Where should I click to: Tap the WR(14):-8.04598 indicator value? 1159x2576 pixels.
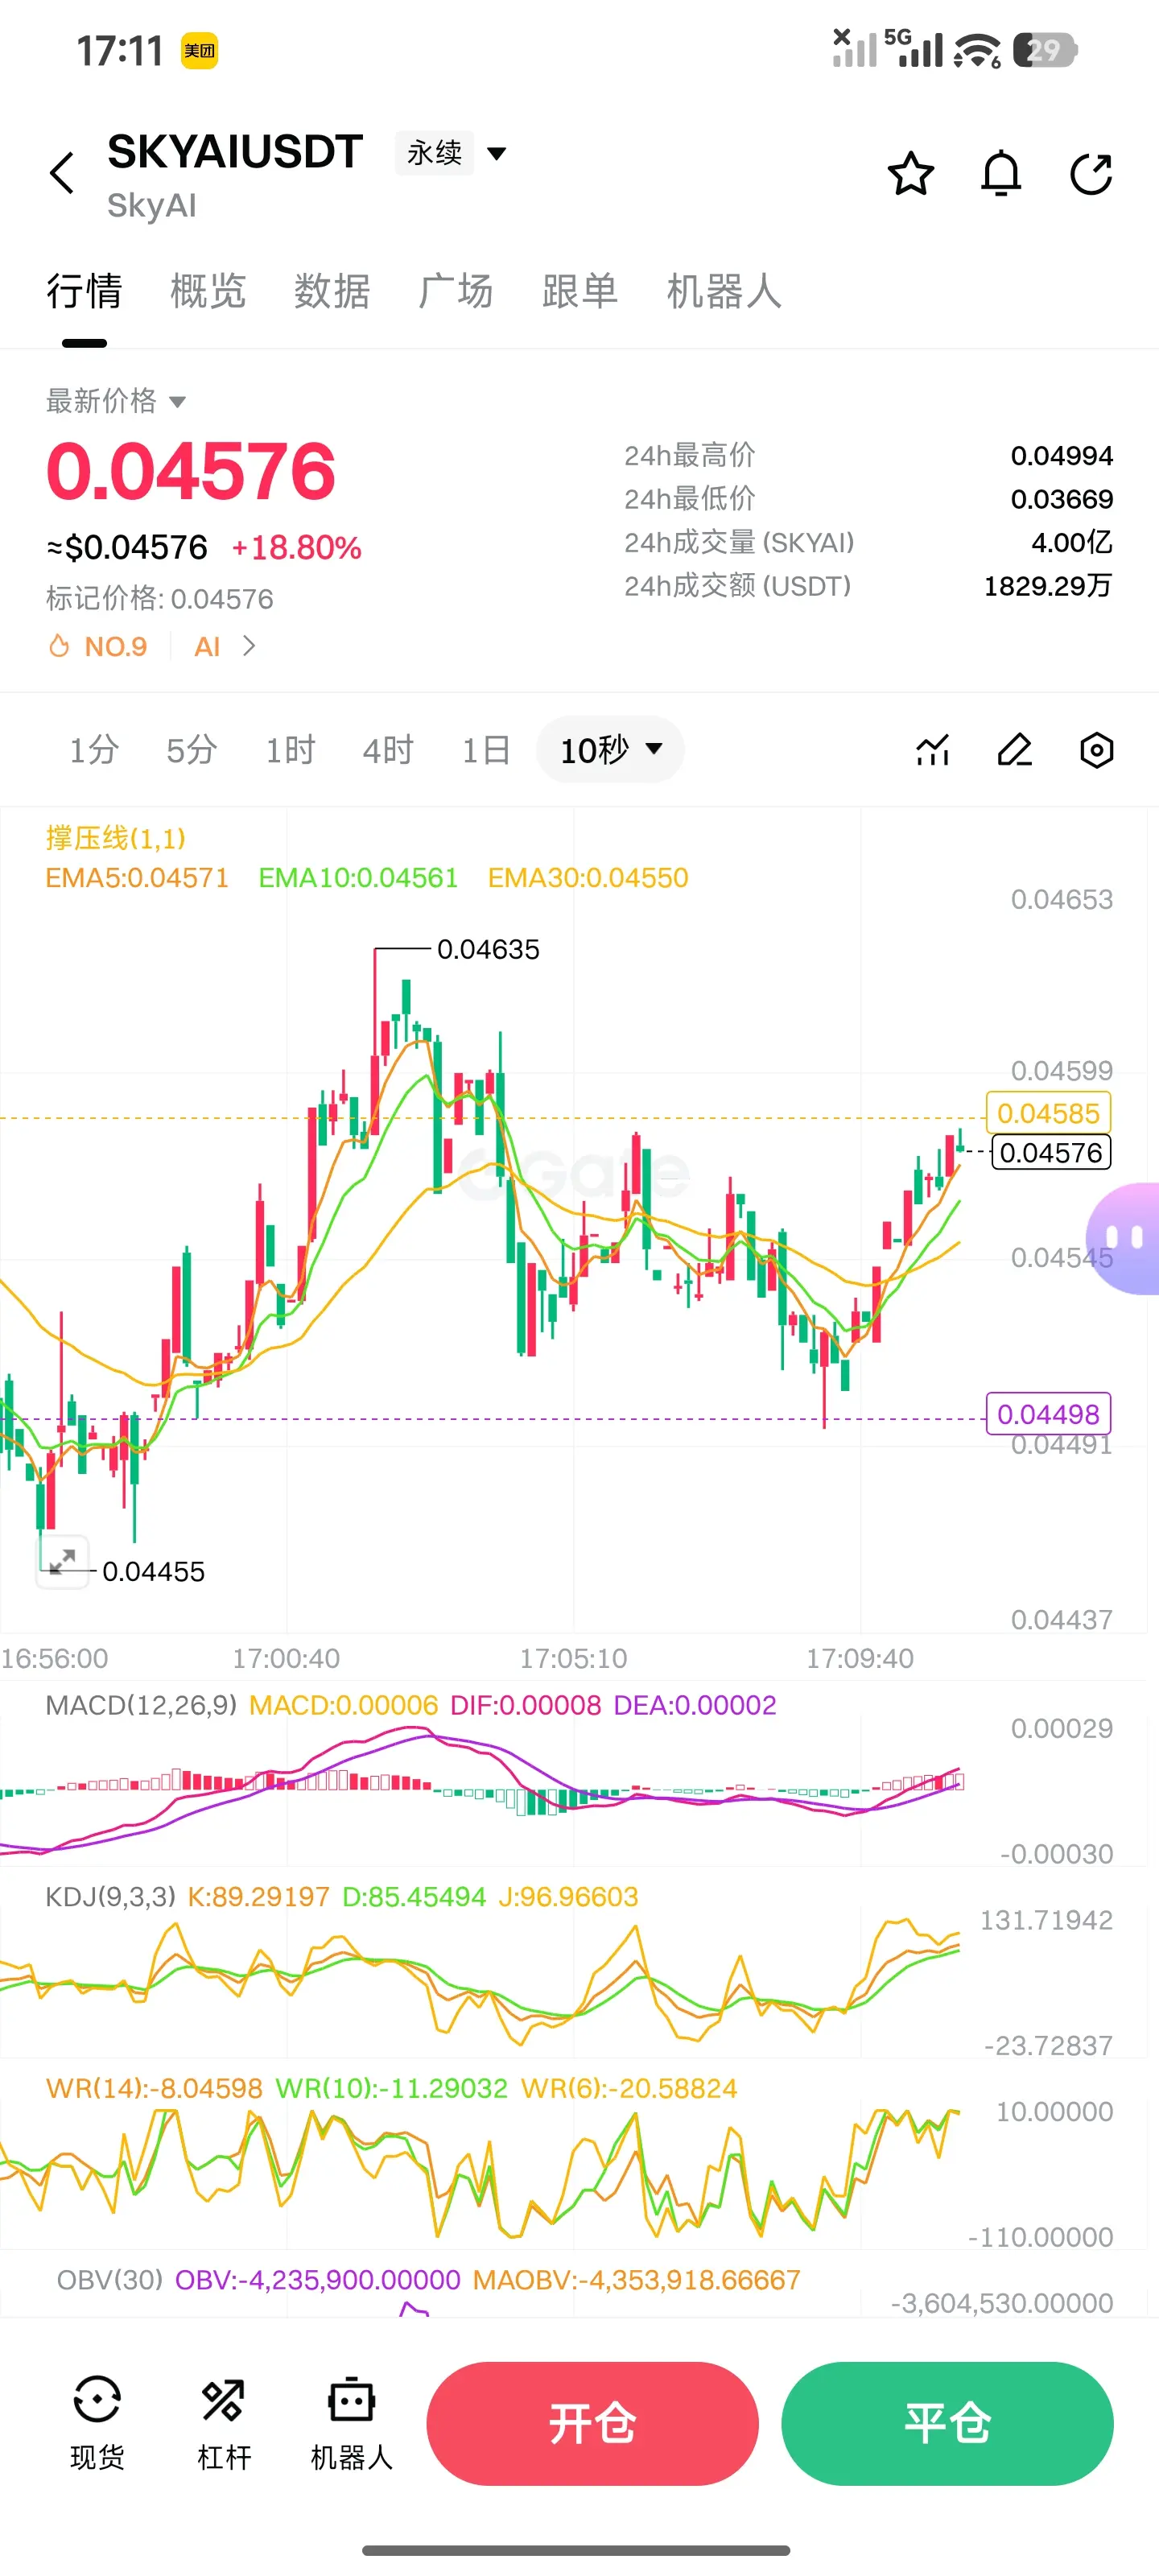[154, 2089]
